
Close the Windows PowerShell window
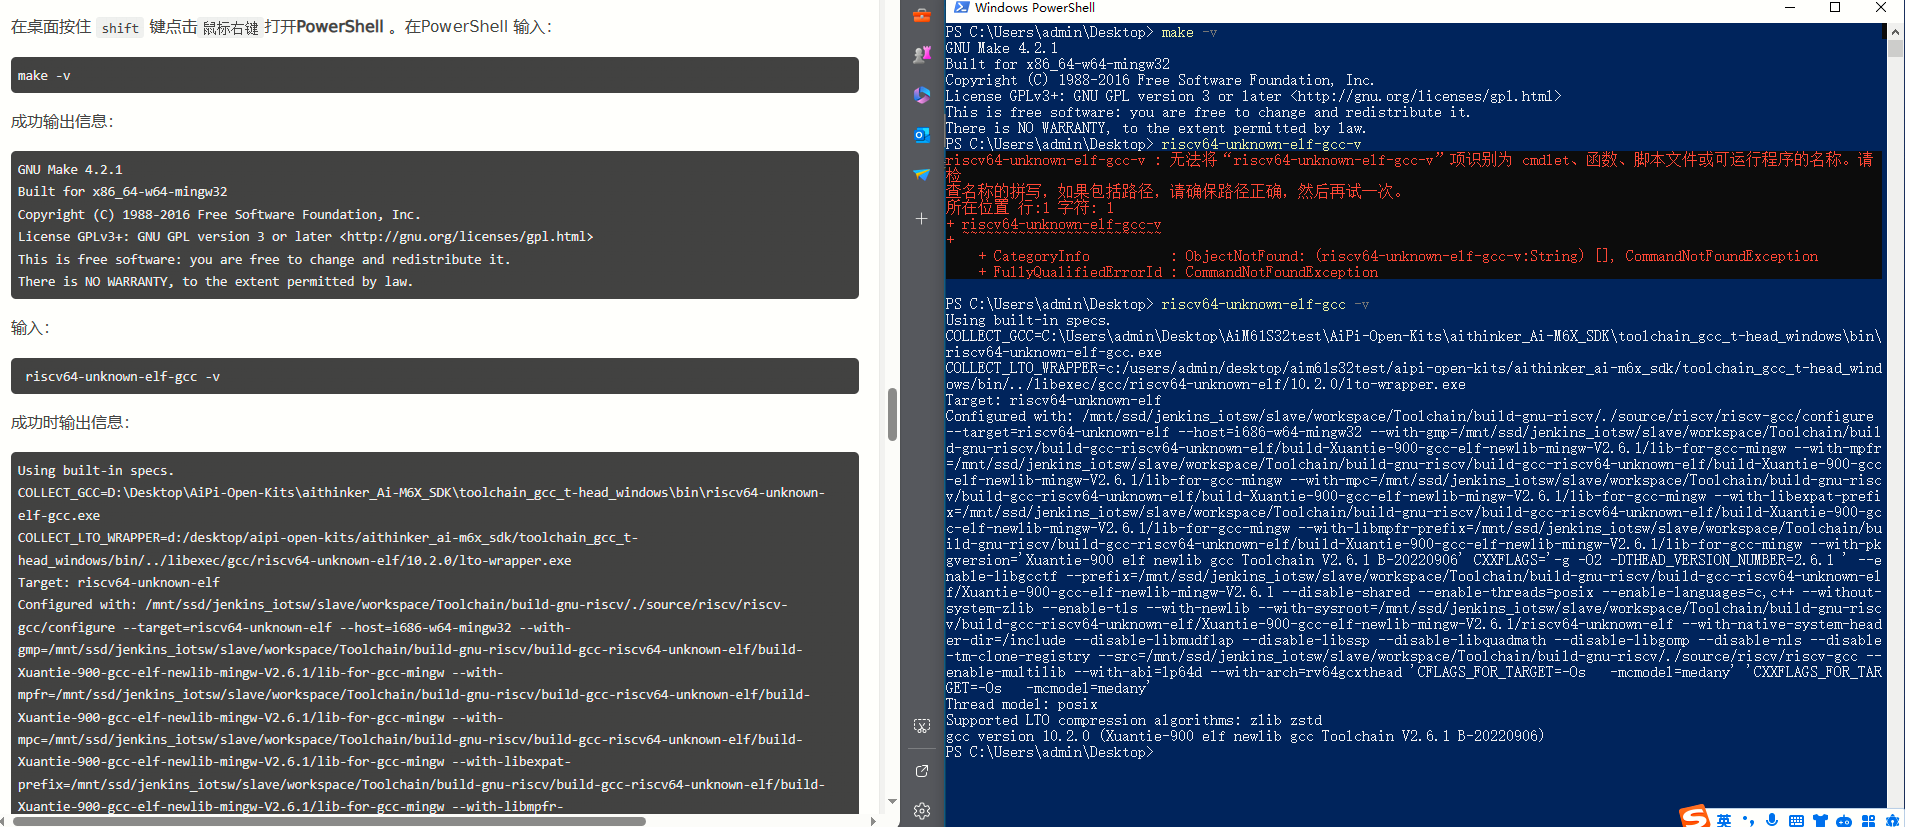(1881, 8)
